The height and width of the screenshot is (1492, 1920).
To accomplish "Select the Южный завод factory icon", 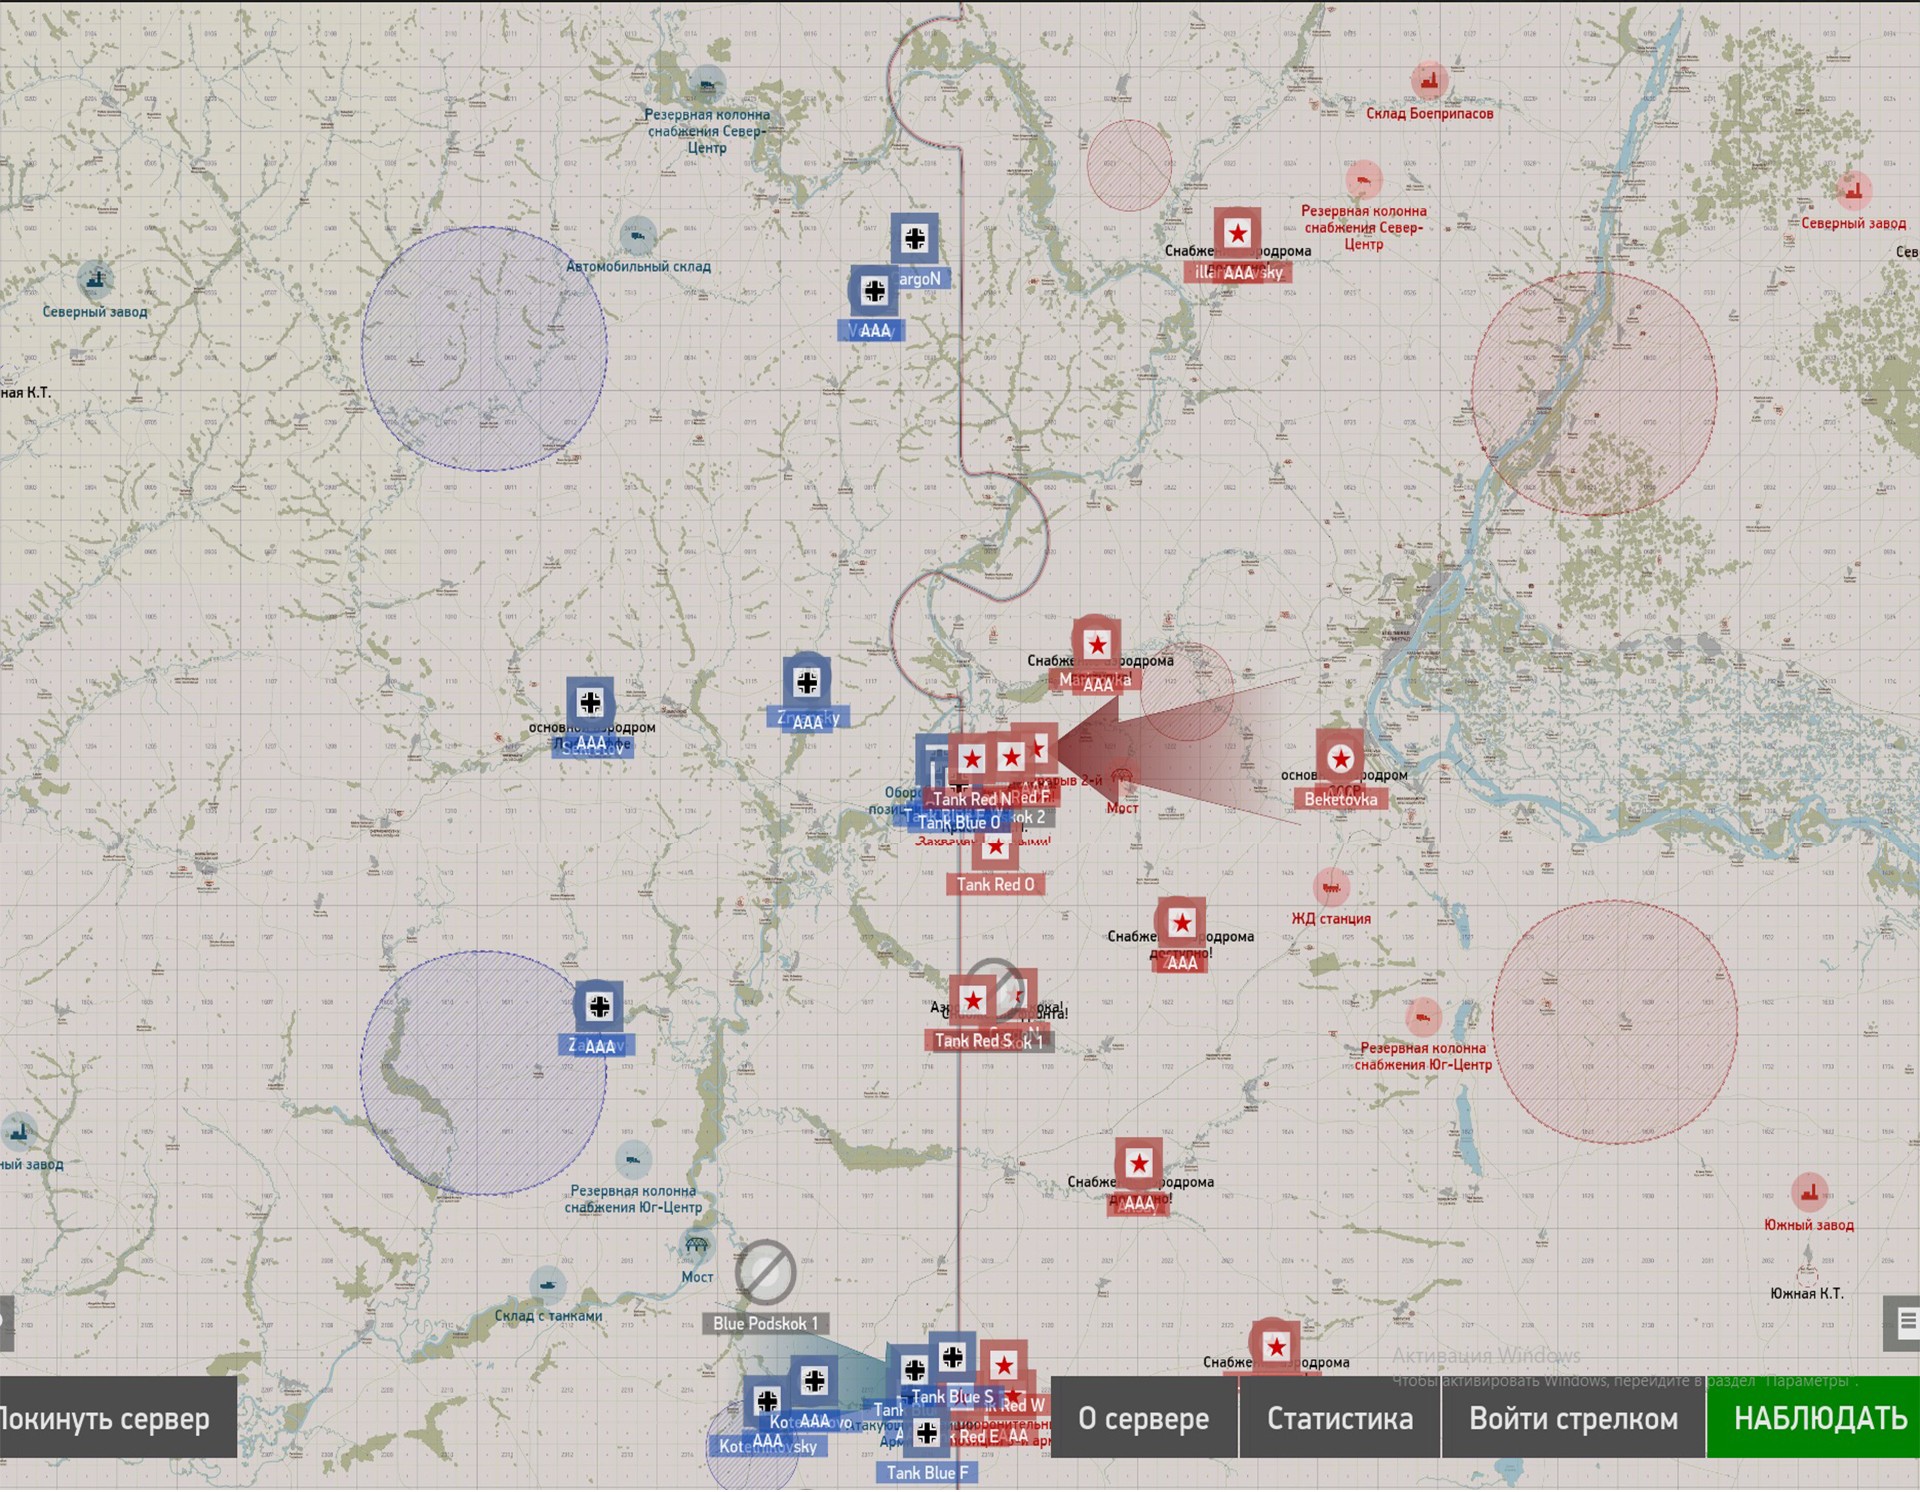I will (1808, 1192).
